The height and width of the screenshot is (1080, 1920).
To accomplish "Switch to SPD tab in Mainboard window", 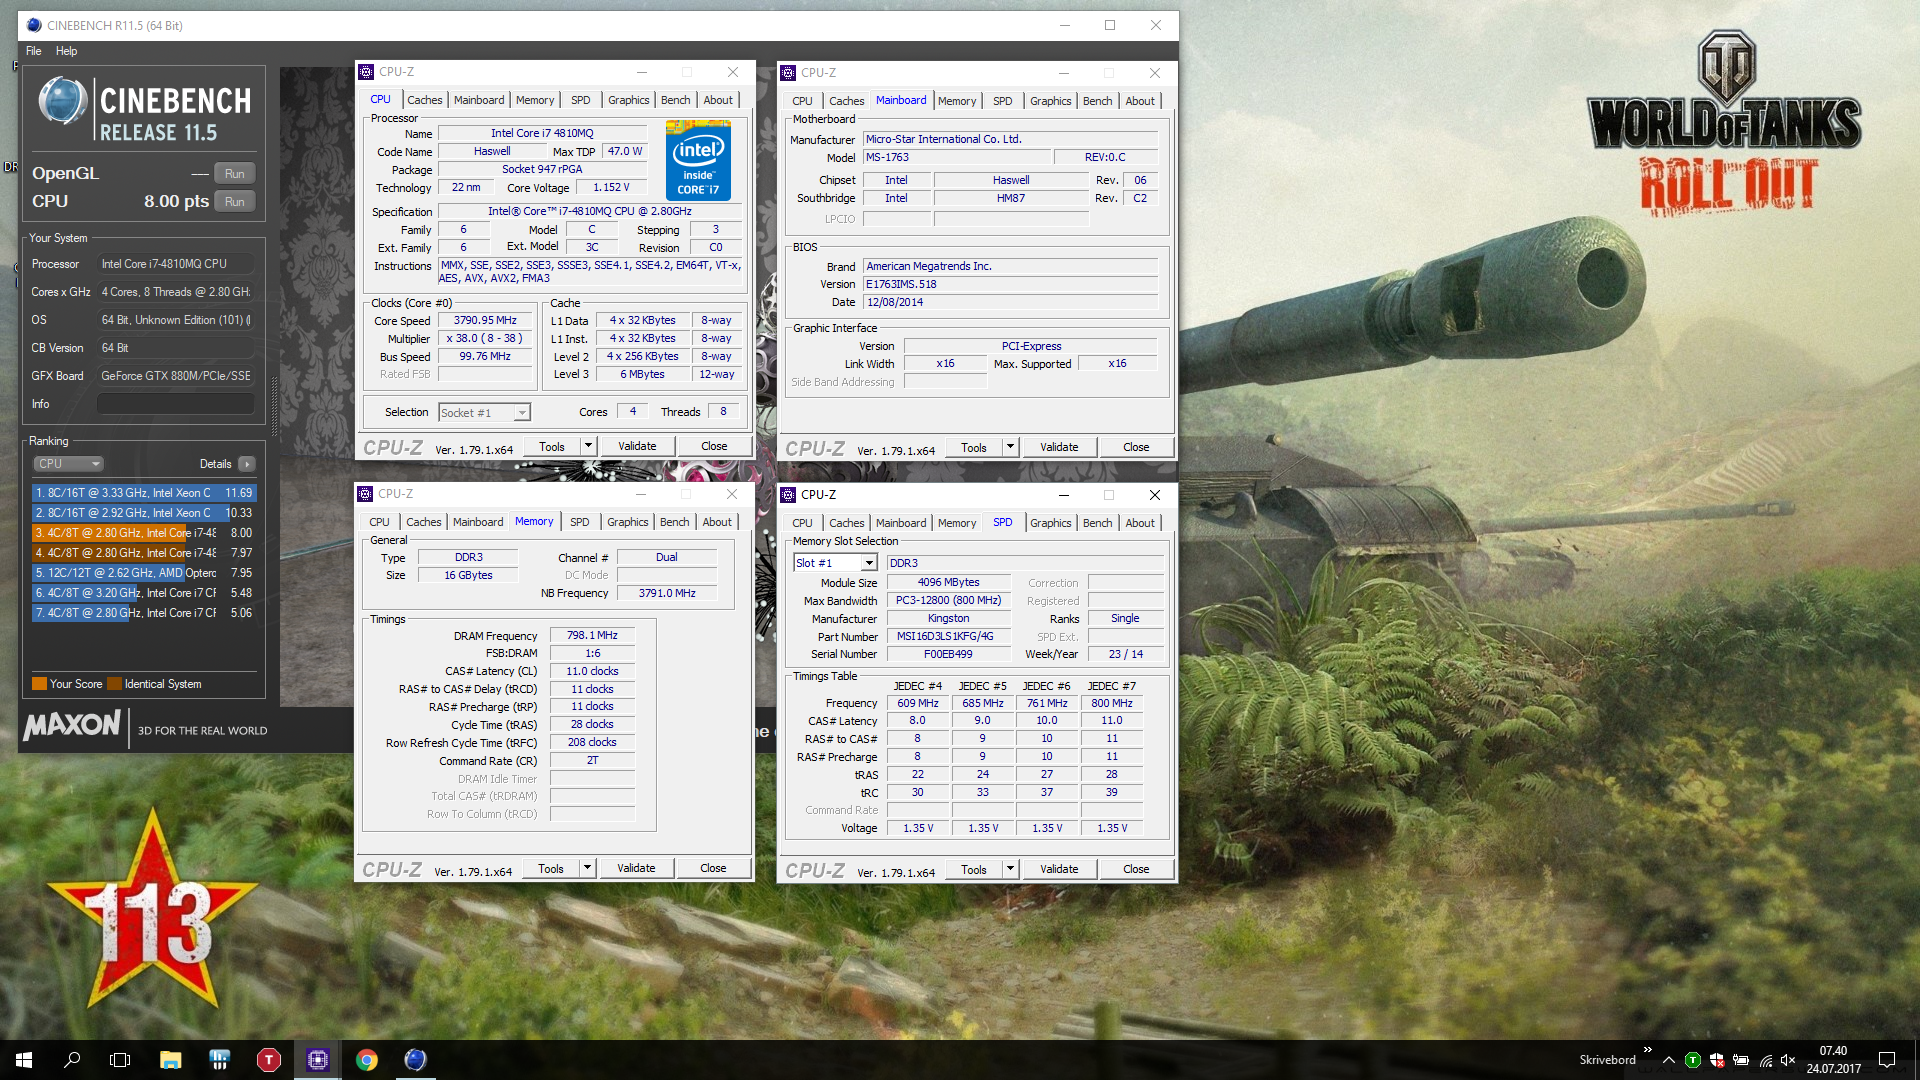I will pos(1002,101).
